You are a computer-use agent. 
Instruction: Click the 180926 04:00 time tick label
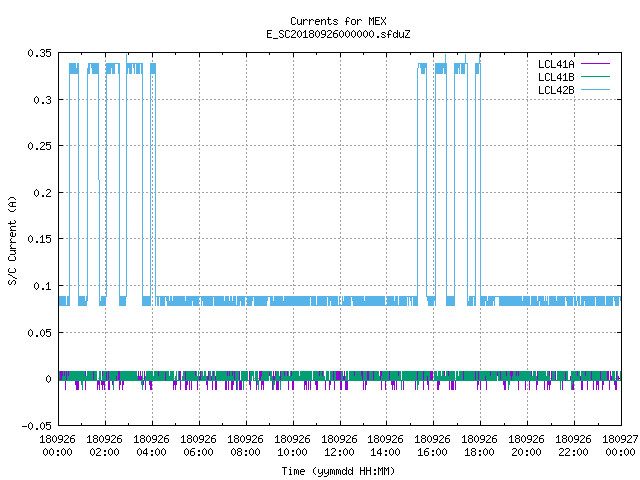pos(151,446)
